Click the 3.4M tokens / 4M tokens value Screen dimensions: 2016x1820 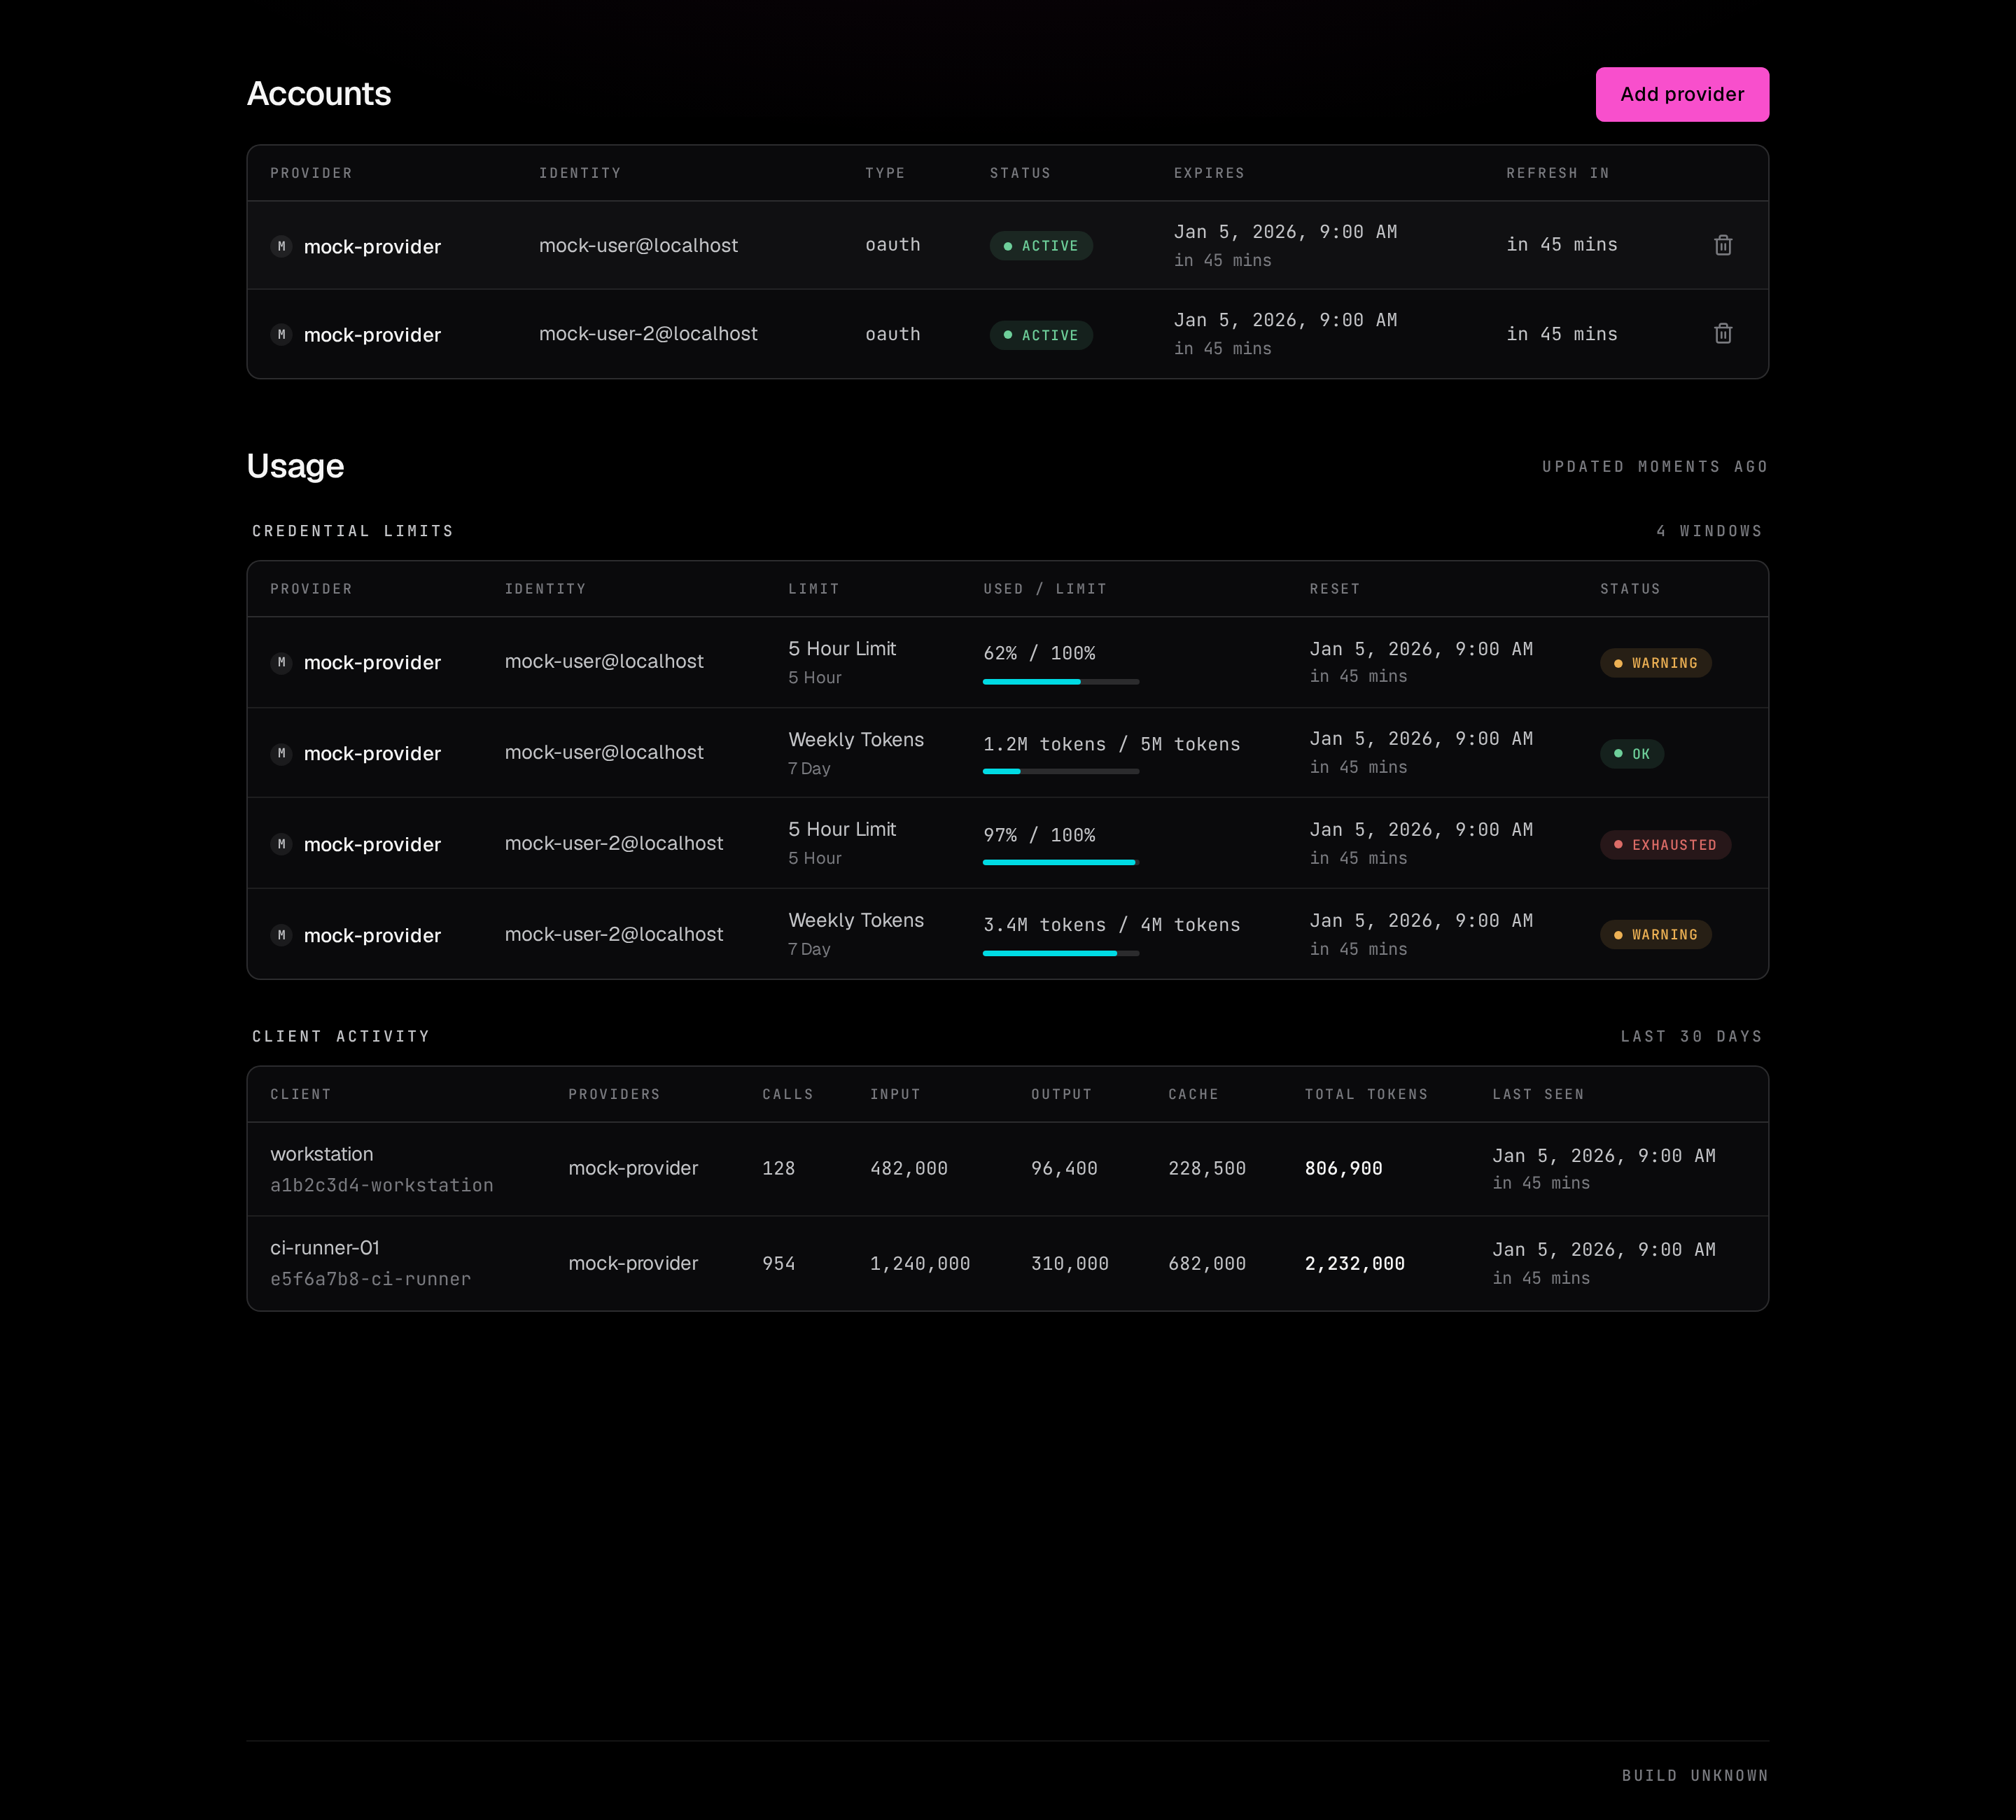coord(1111,925)
